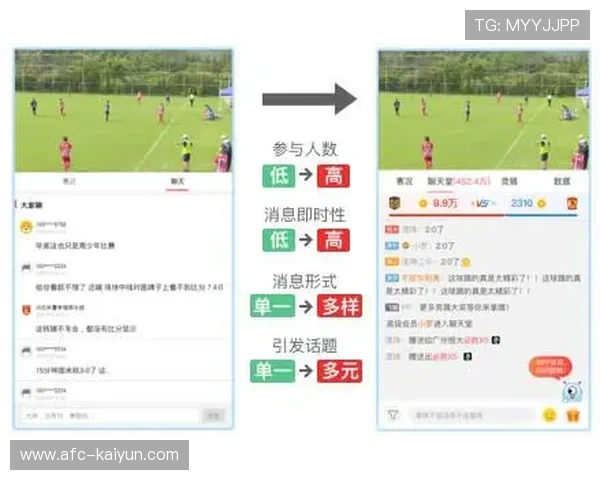Open the filter icon beside right input
Image resolution: width=600 pixels, height=480 pixels.
[393, 415]
